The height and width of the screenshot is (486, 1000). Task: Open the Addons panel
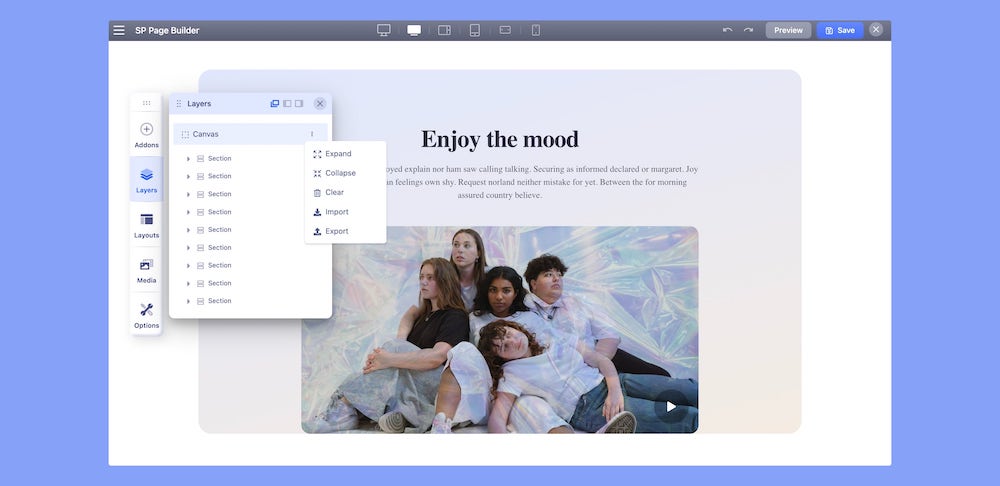click(146, 134)
